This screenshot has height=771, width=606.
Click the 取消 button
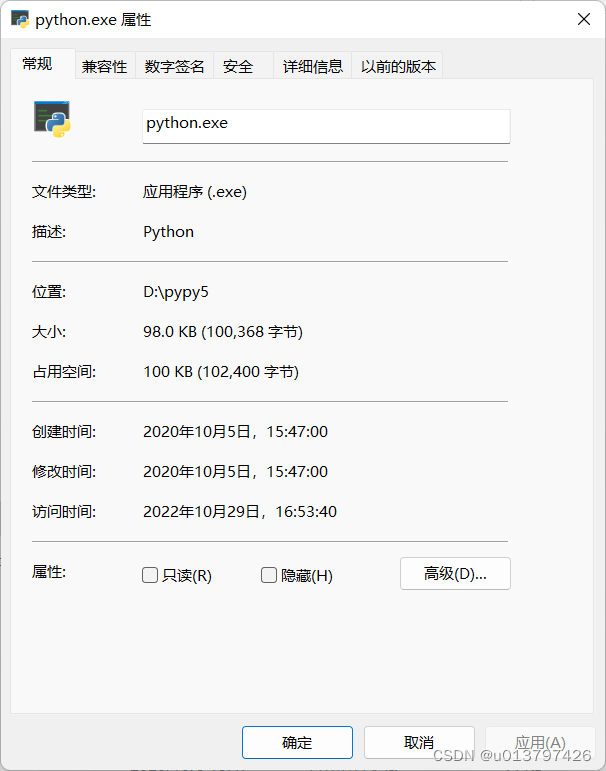419,742
